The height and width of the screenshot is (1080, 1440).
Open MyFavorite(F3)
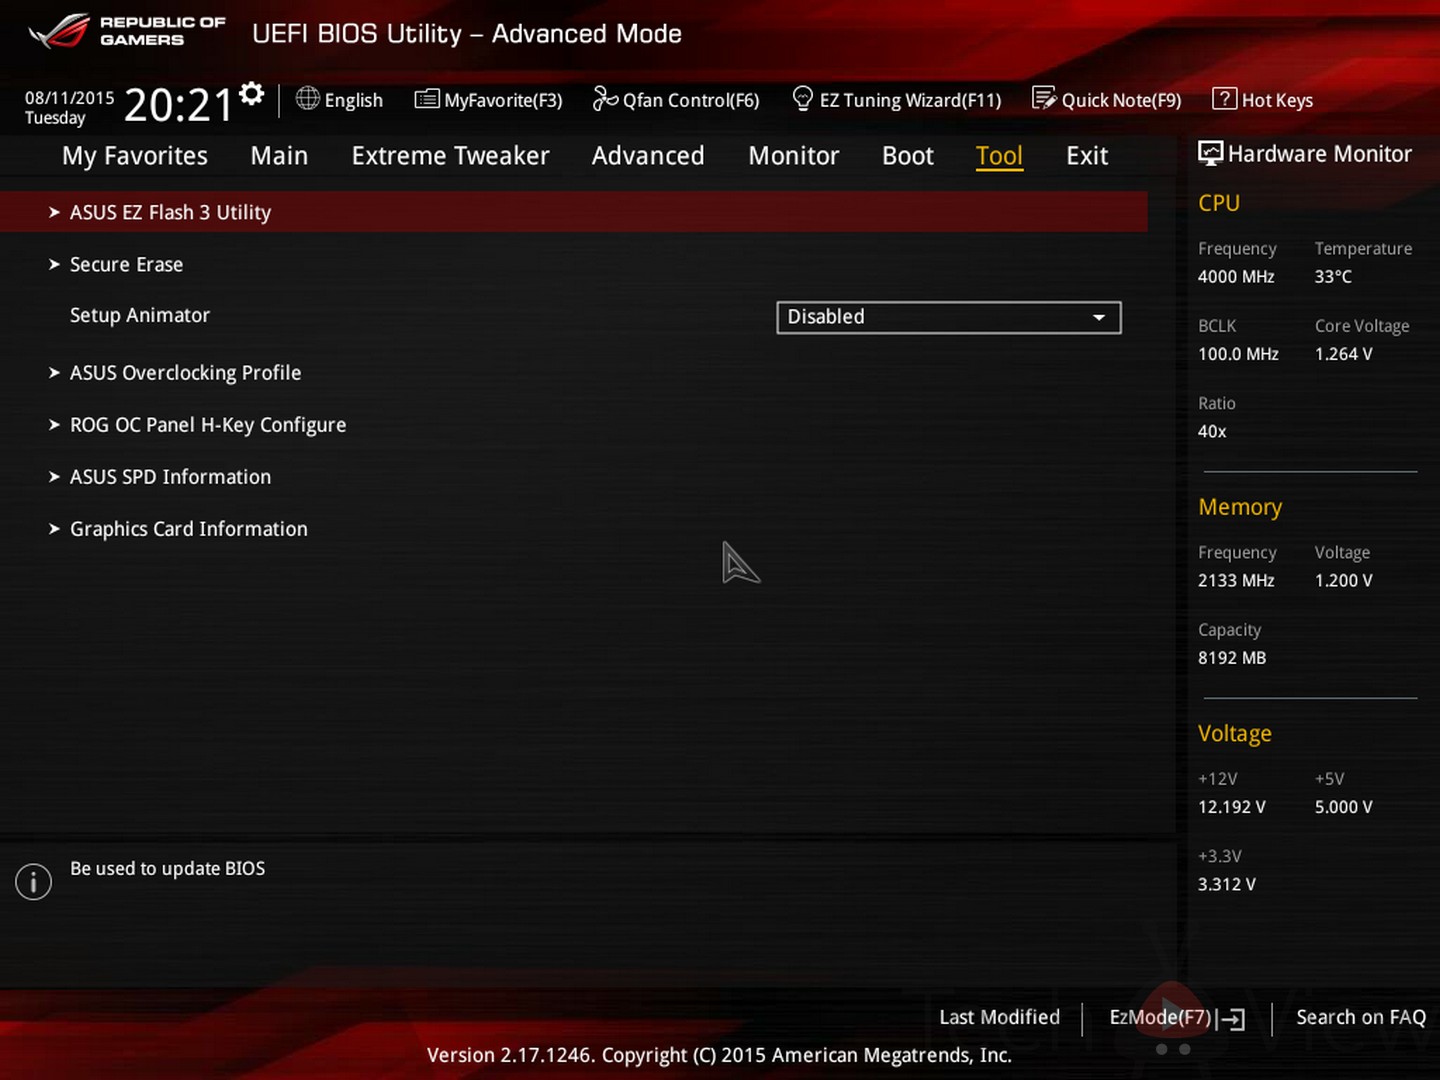(x=489, y=99)
